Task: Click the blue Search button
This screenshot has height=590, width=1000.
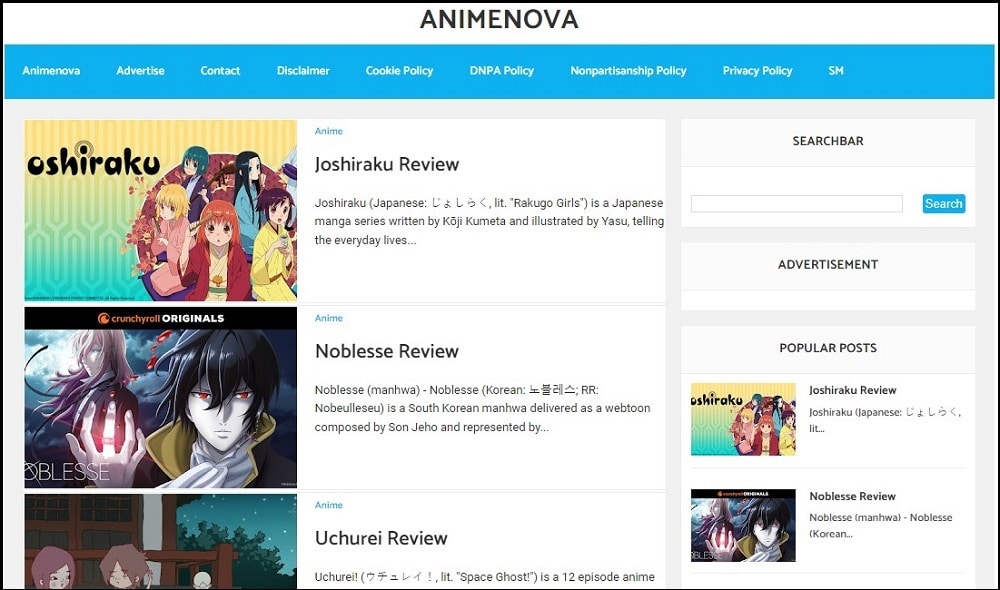Action: (944, 203)
